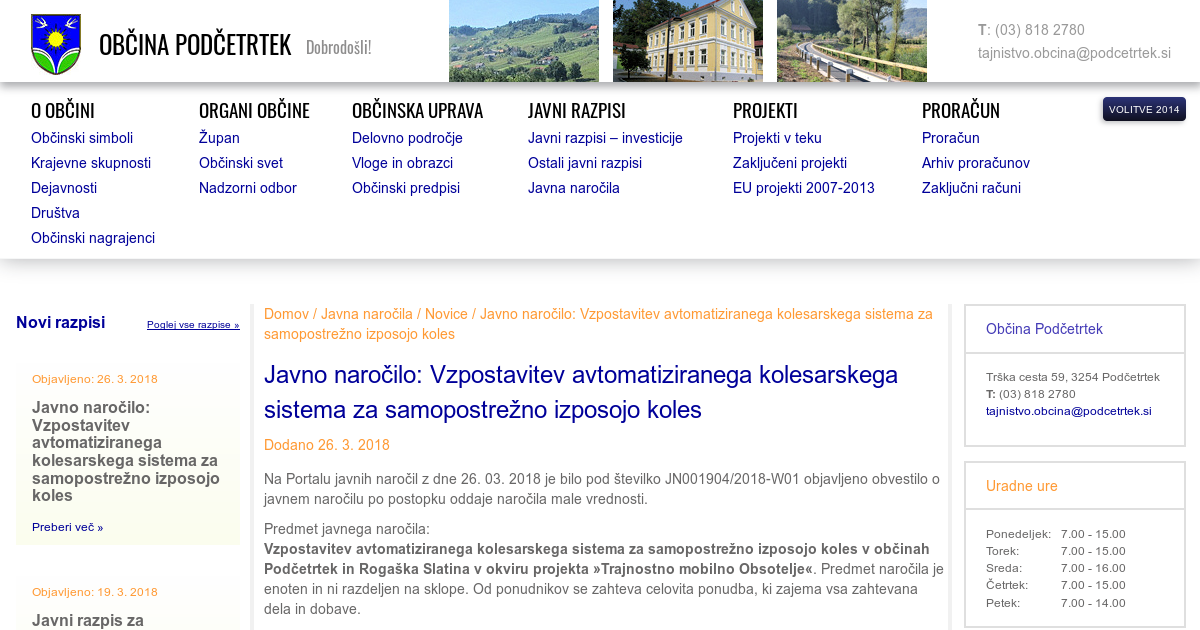Open the hillside vineyard header photo
The height and width of the screenshot is (630, 1200).
pos(523,41)
